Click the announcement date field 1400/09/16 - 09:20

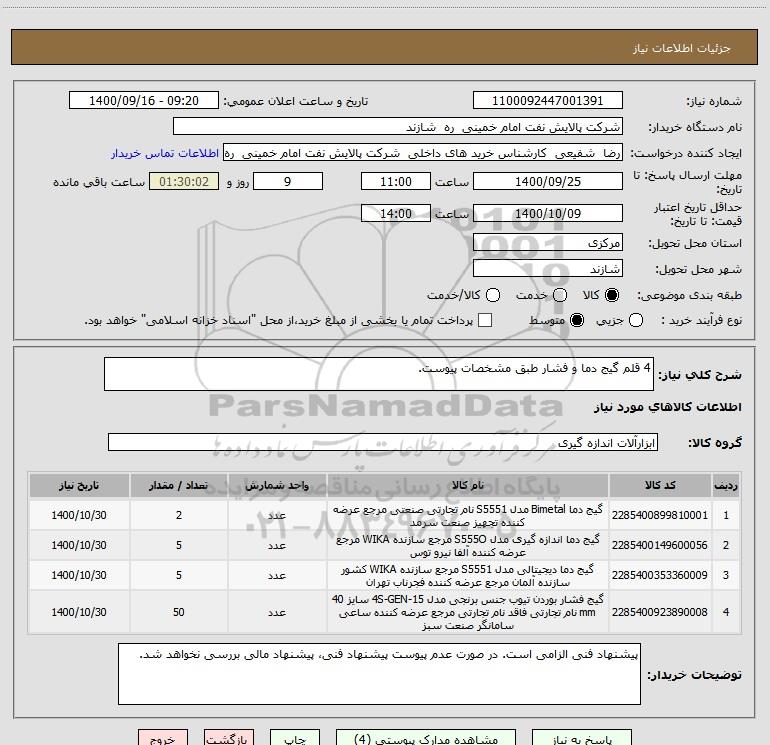click(144, 100)
